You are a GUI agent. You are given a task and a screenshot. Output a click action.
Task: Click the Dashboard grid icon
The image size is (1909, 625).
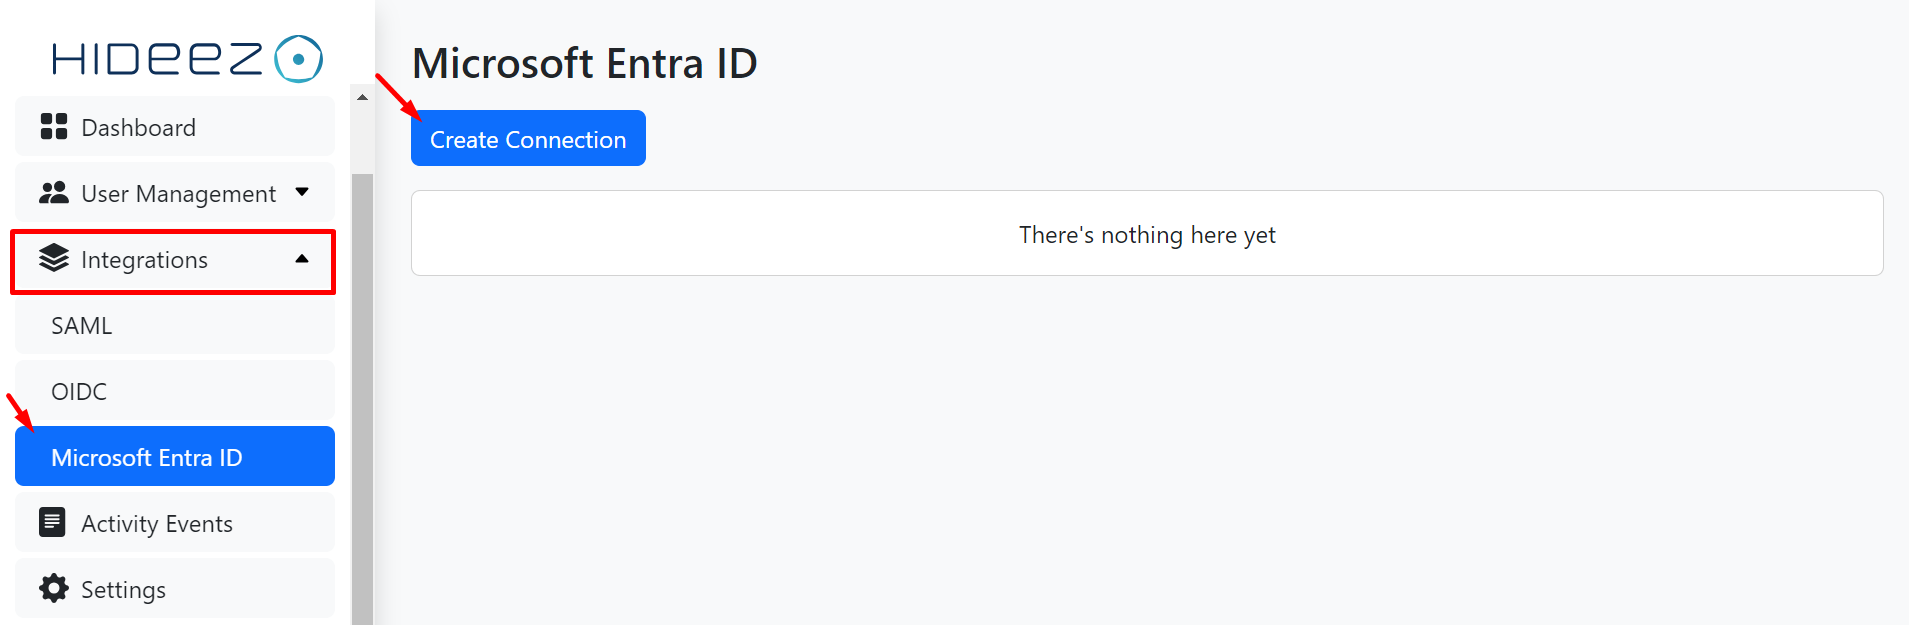[54, 127]
